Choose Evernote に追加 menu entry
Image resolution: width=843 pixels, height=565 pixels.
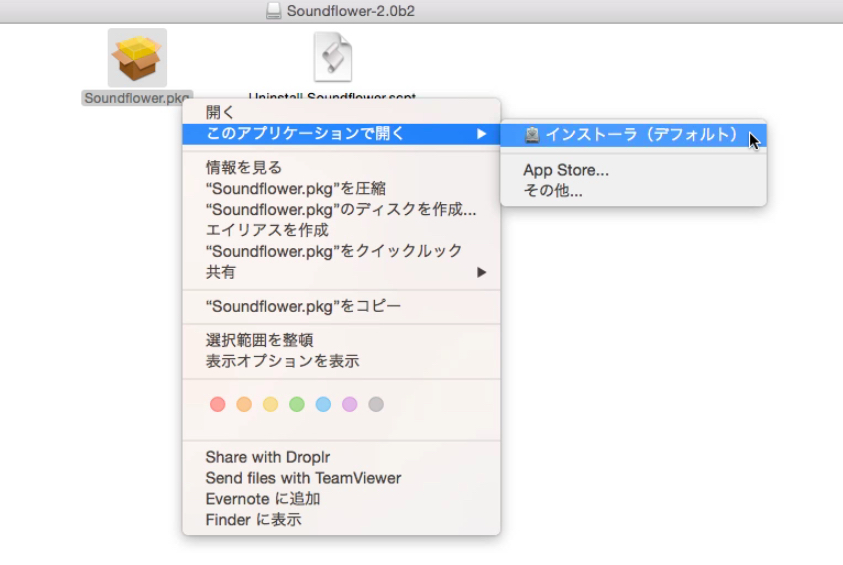click(x=341, y=499)
